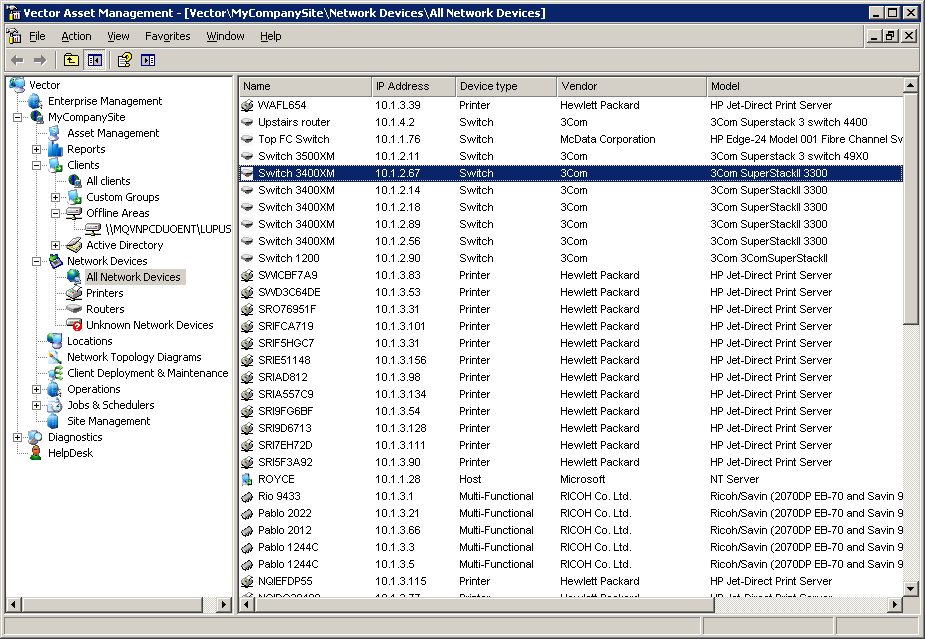The height and width of the screenshot is (639, 925).
Task: Click the list's vertical scrollbar down arrow
Action: (910, 588)
